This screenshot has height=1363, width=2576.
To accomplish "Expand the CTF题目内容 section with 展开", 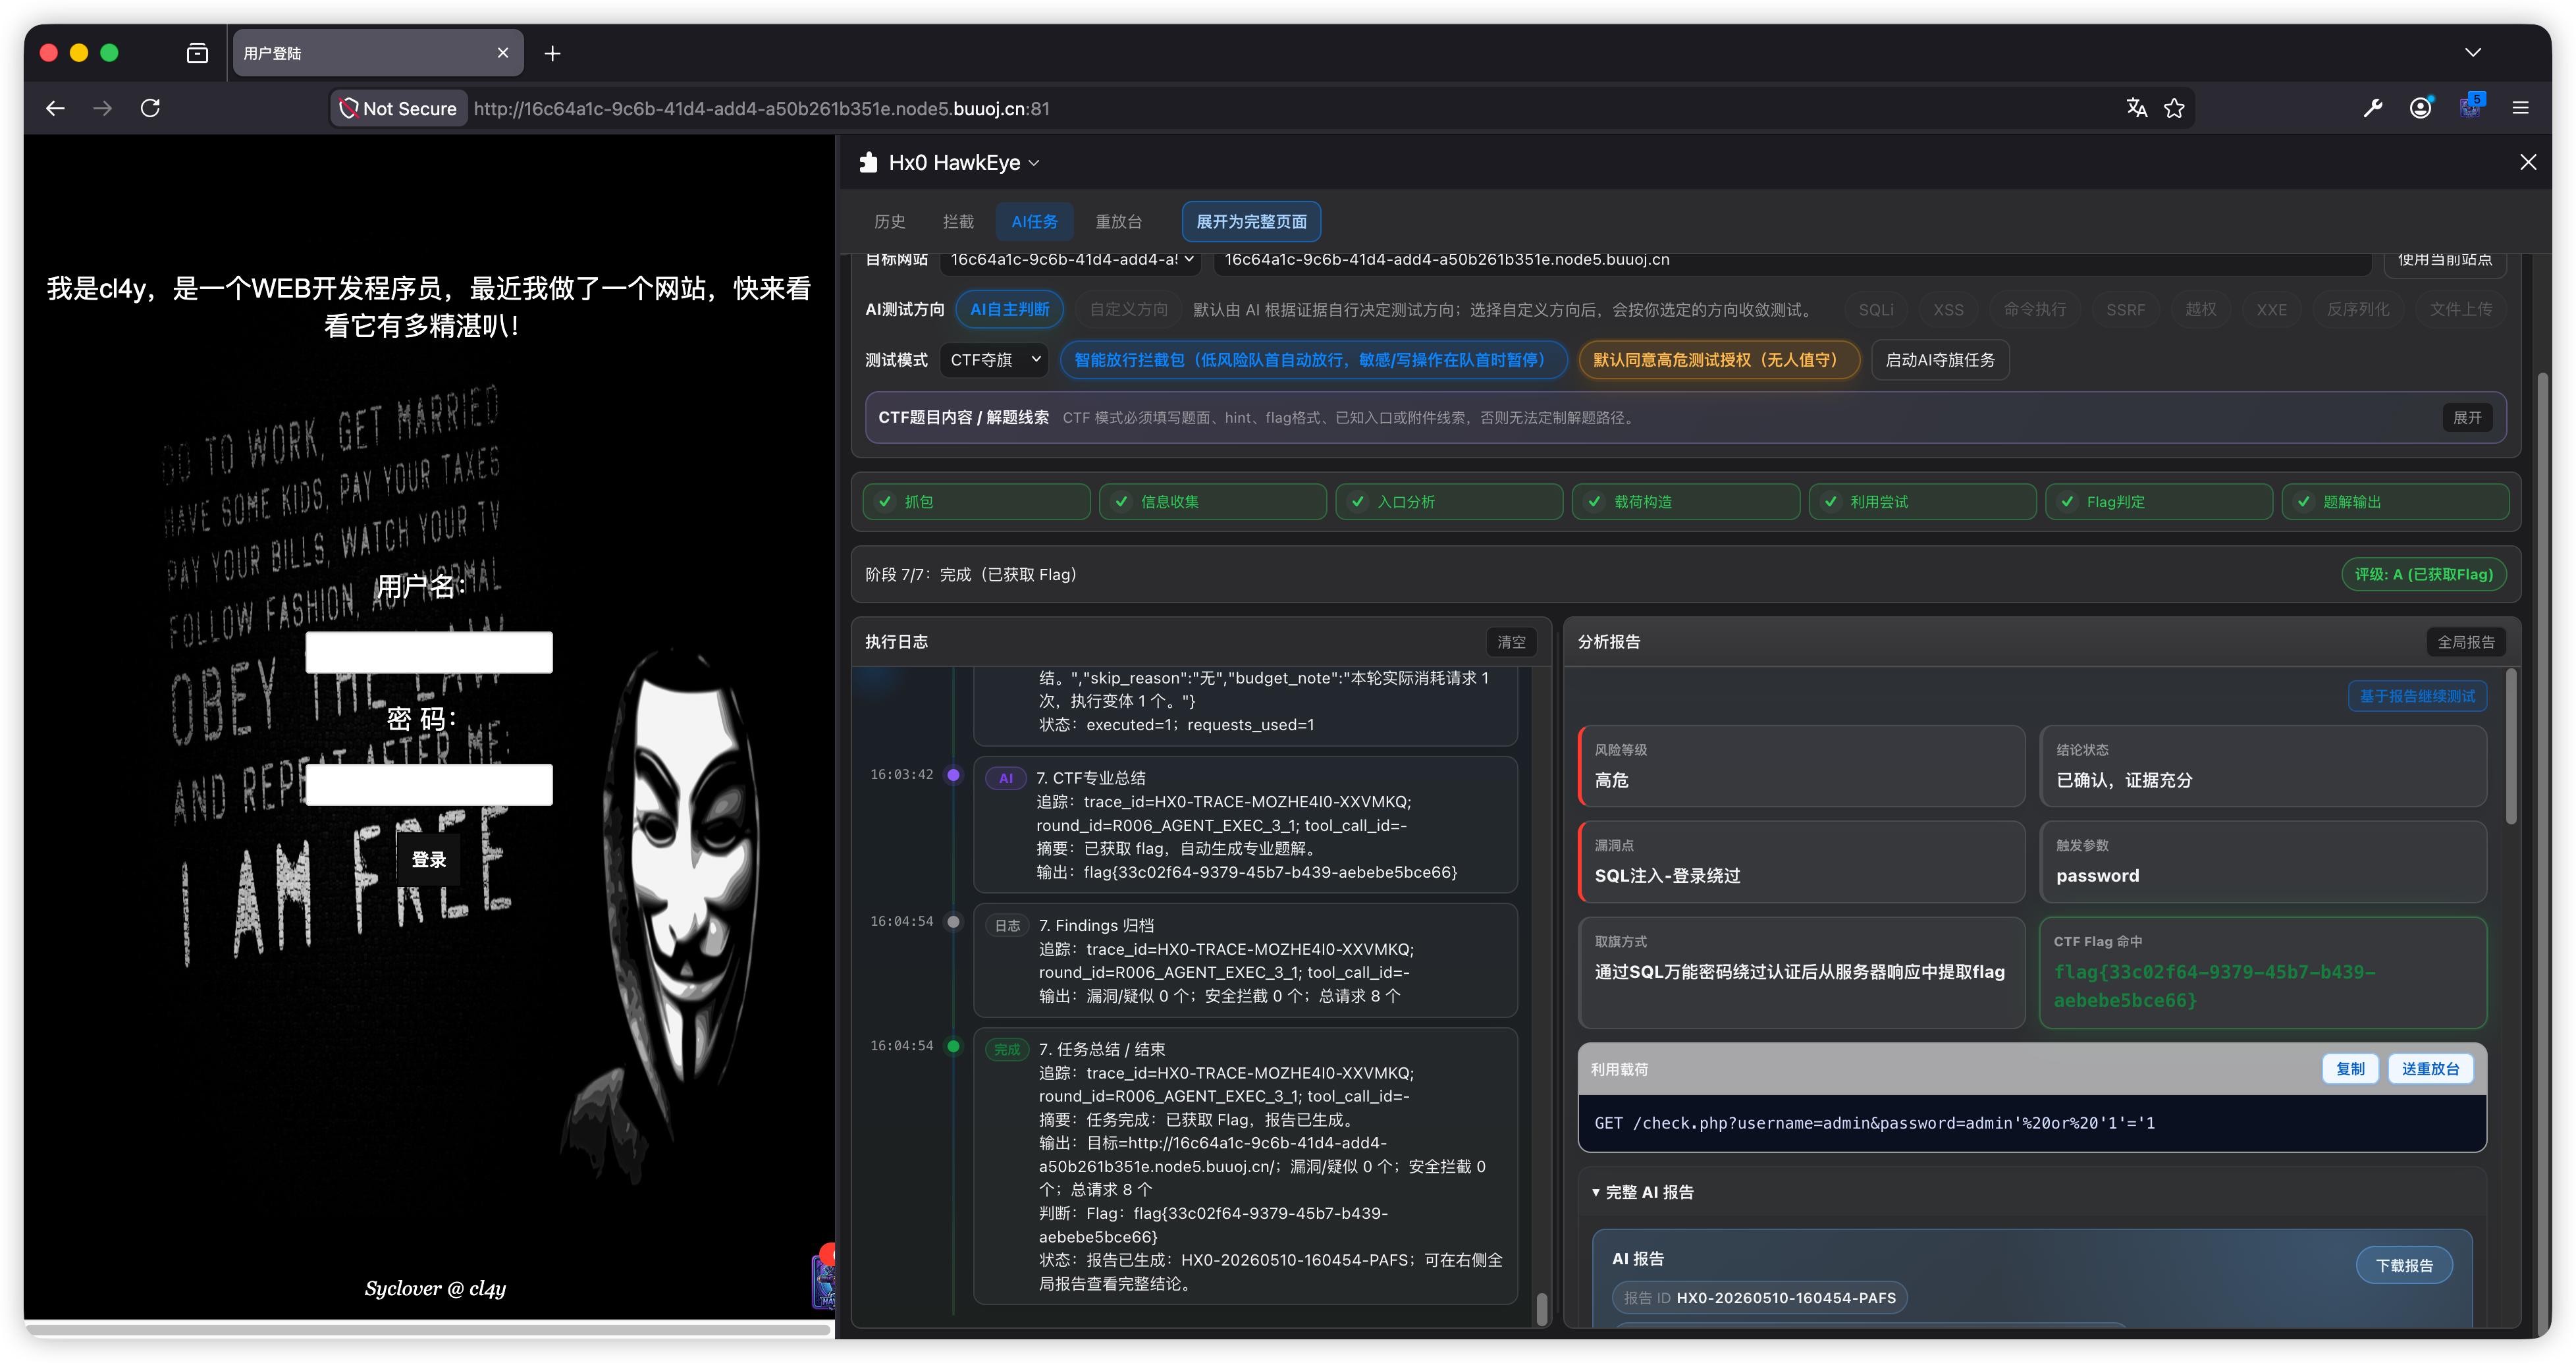I will [2466, 418].
